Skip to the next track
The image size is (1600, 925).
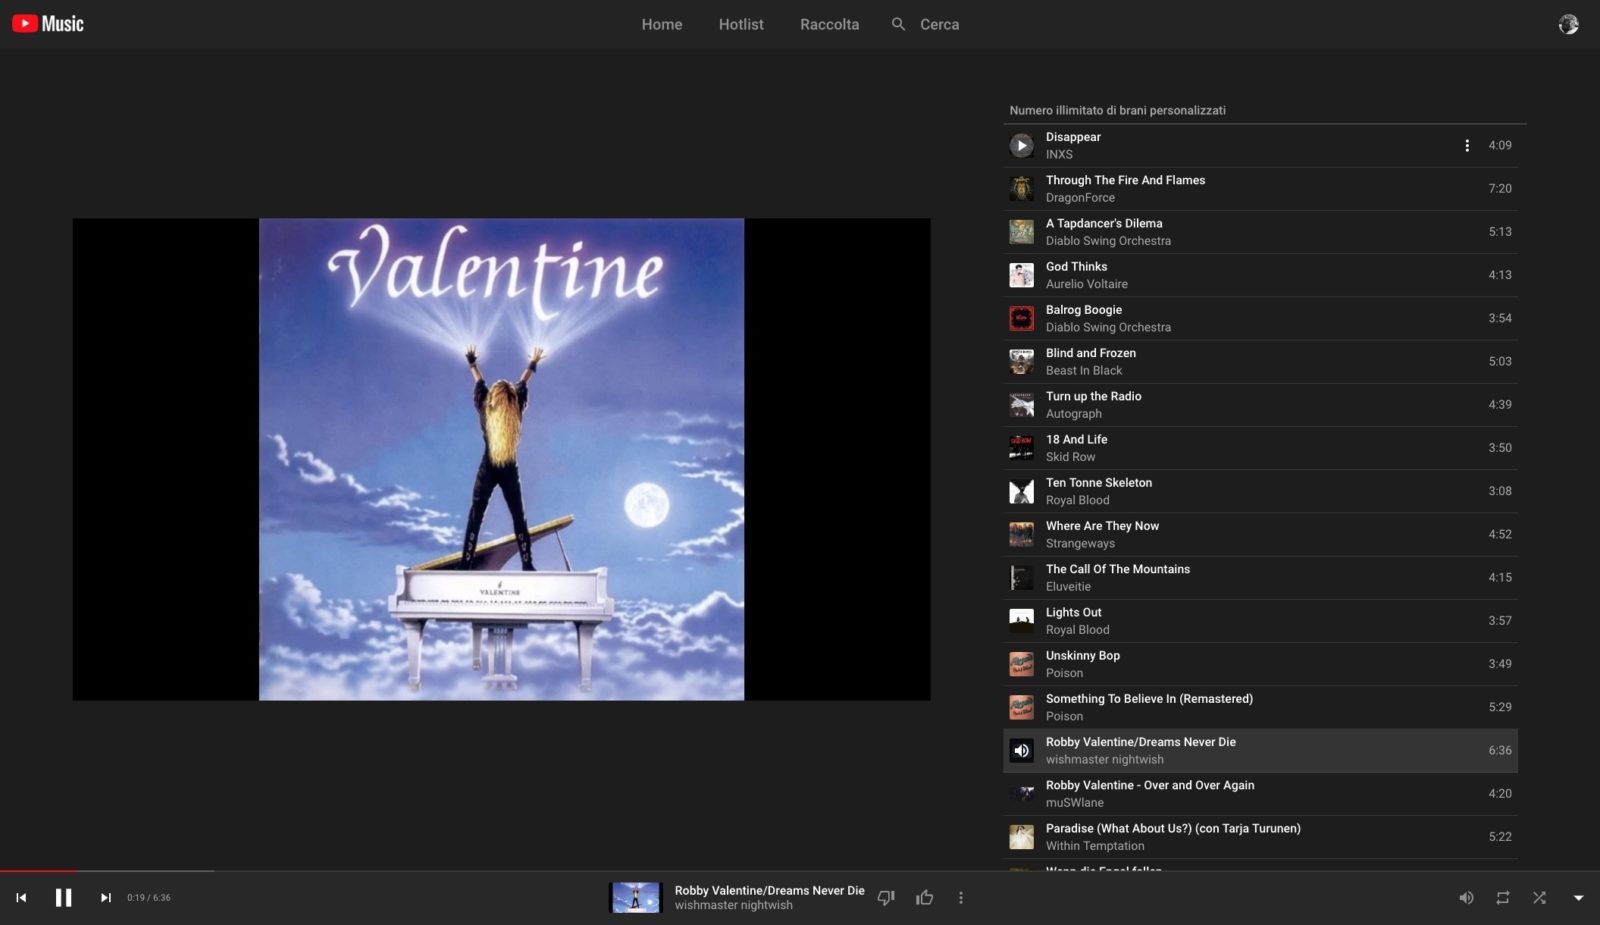click(105, 898)
